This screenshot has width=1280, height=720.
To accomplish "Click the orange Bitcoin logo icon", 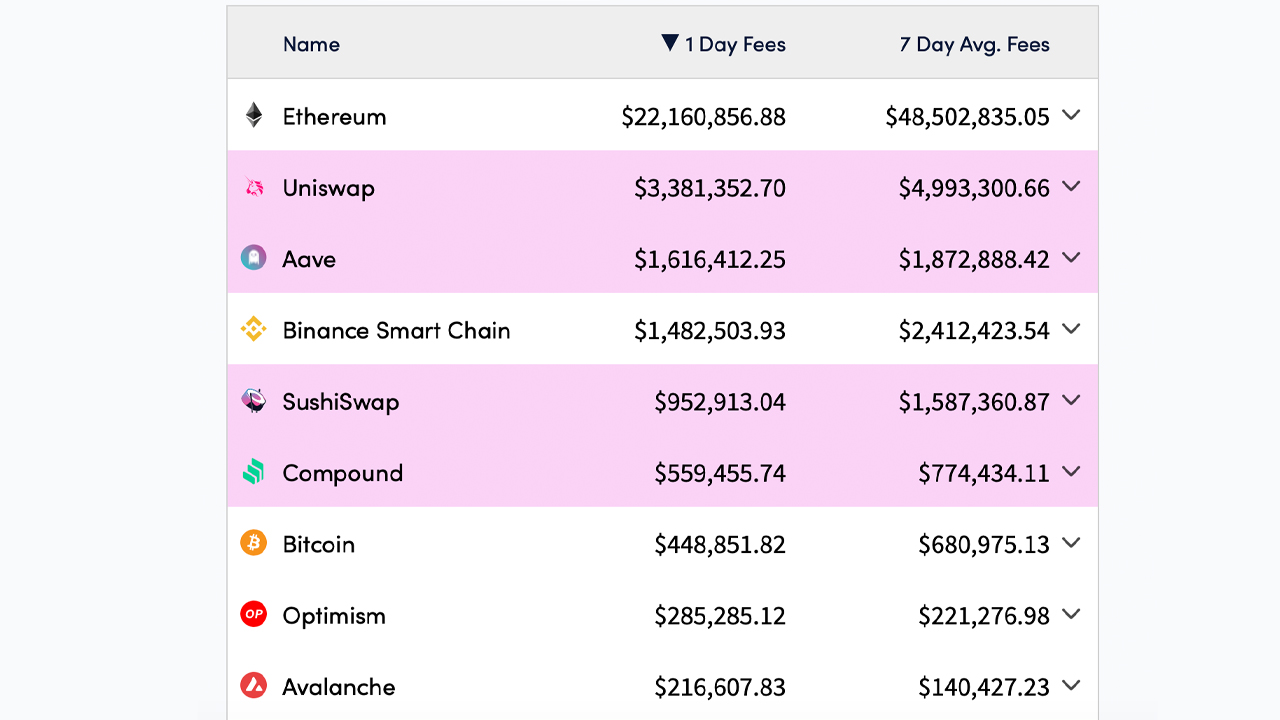I will tap(254, 543).
